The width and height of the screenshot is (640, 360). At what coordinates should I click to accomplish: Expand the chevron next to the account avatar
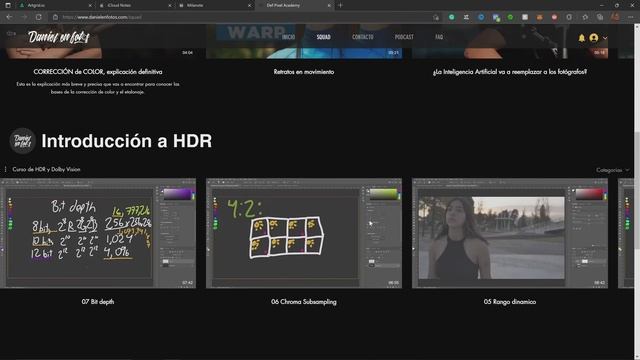click(x=605, y=38)
